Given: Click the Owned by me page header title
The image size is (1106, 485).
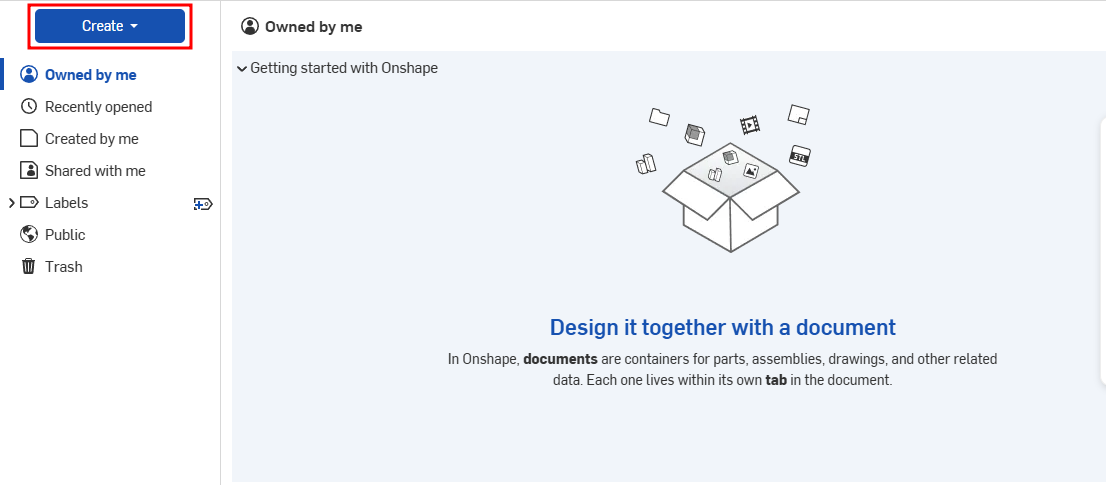Looking at the screenshot, I should click(313, 27).
